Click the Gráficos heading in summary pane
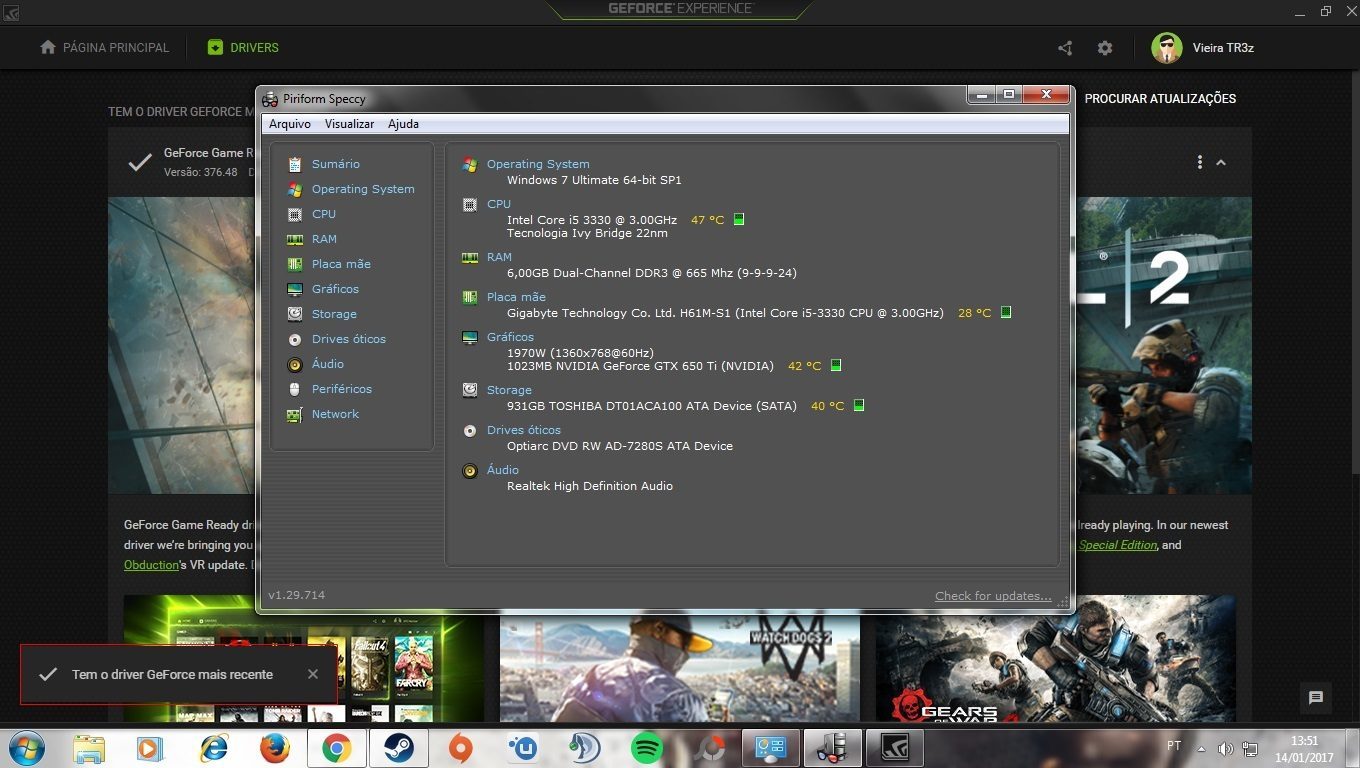Image resolution: width=1360 pixels, height=768 pixels. click(510, 337)
